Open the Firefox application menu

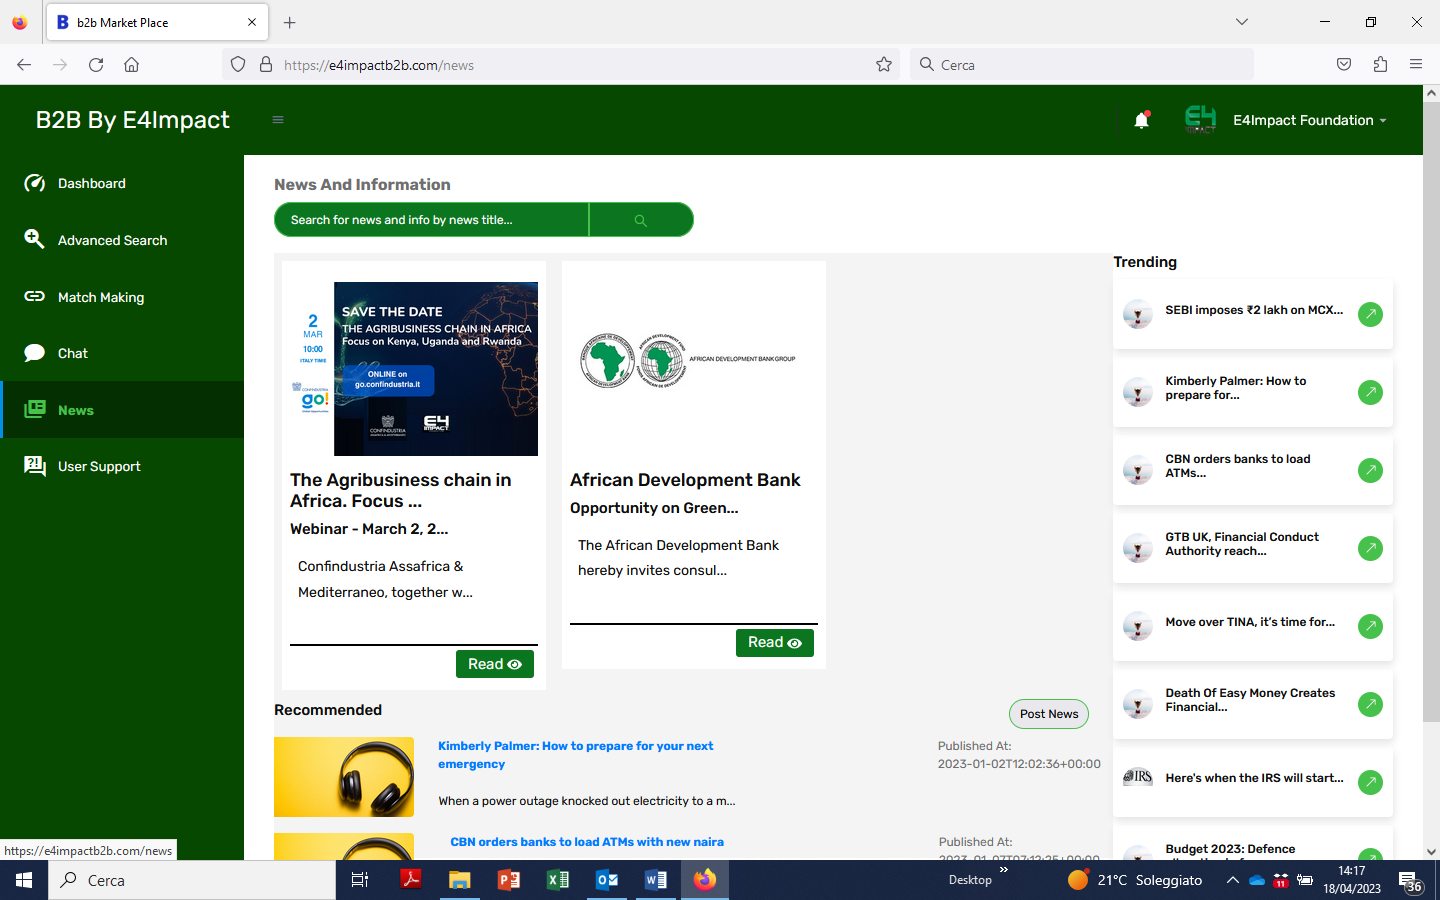(x=1416, y=65)
